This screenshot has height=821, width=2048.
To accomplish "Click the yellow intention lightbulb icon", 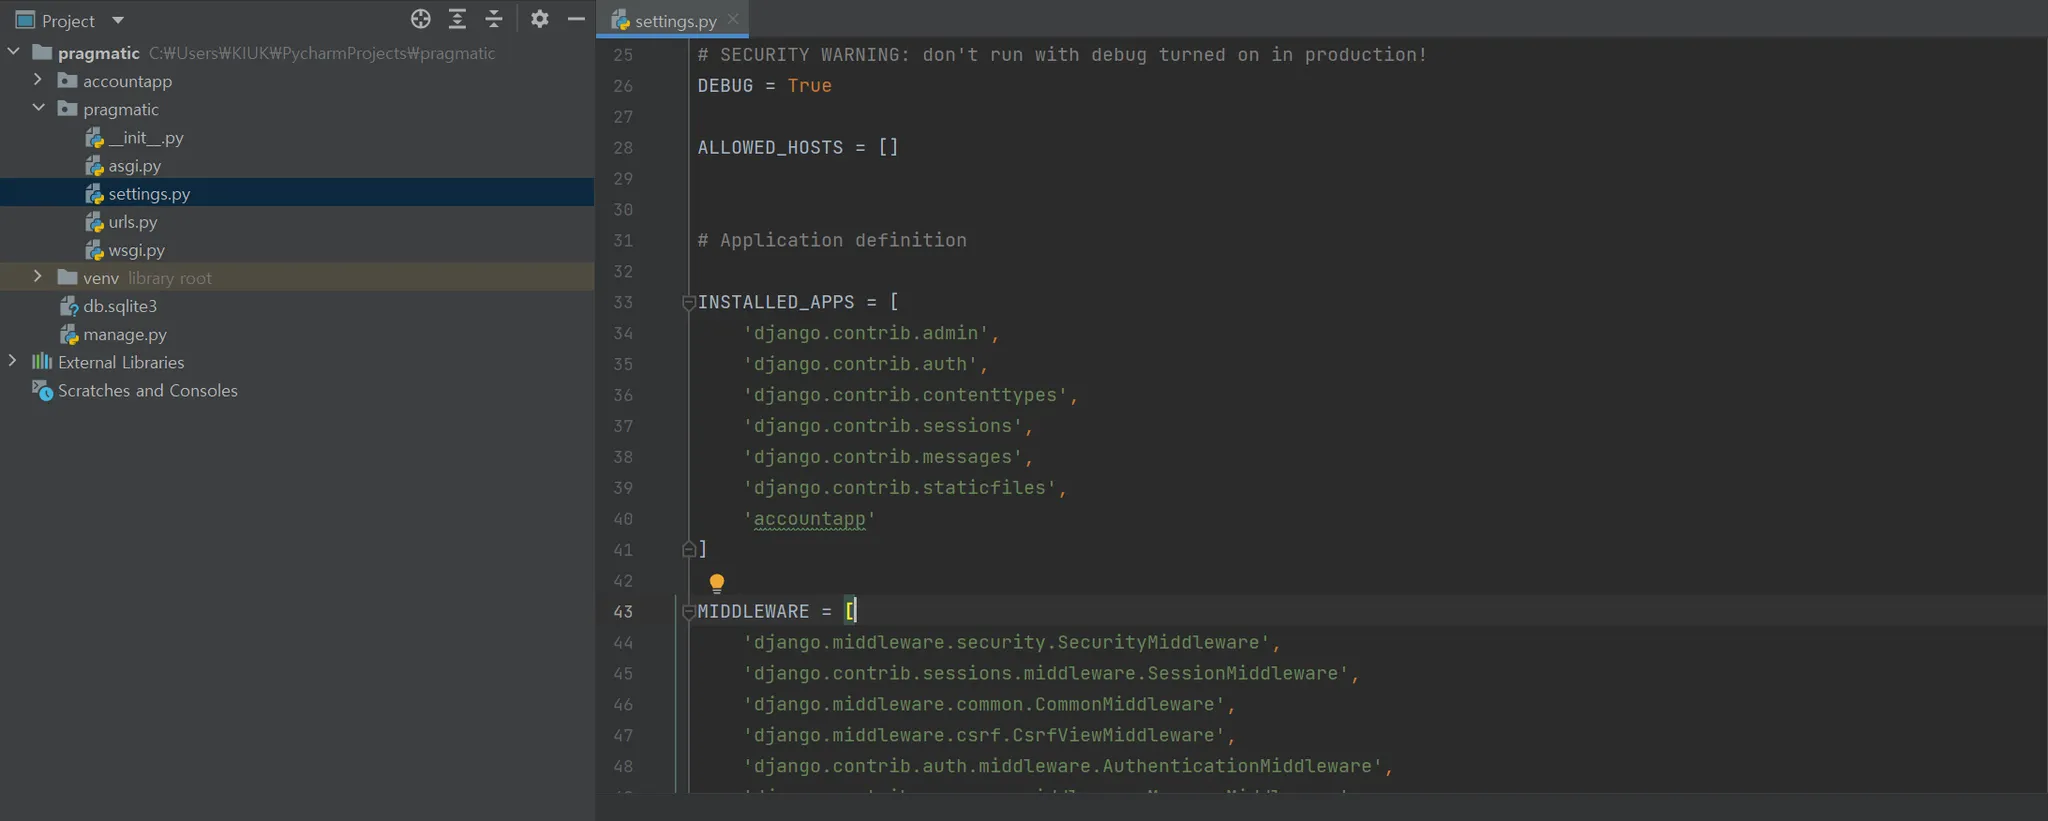I will (x=716, y=583).
